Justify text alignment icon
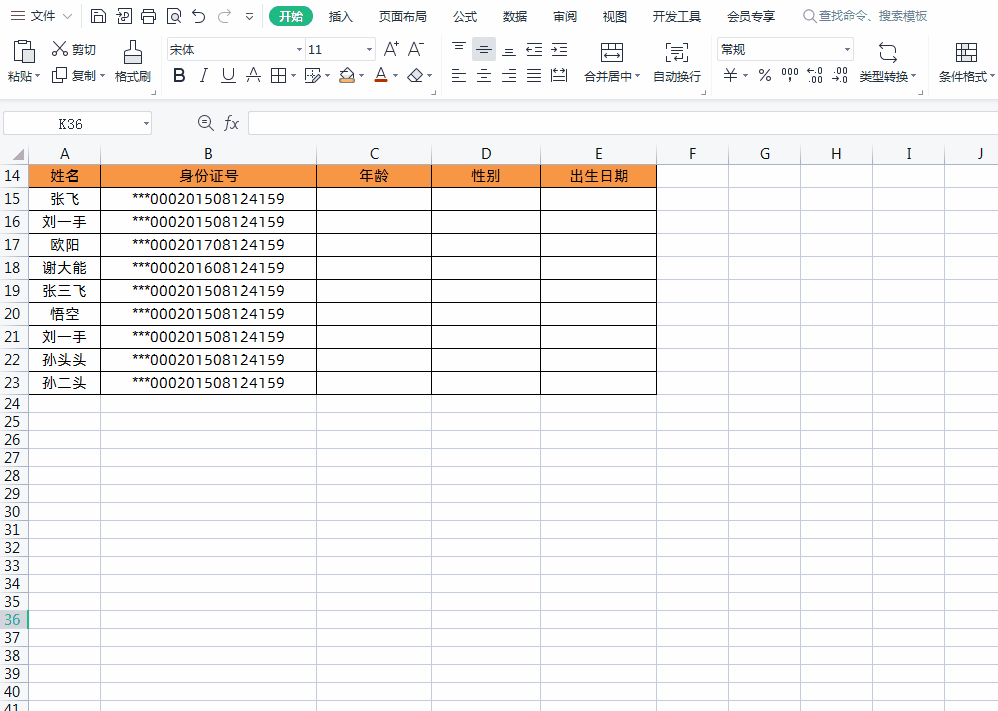The width and height of the screenshot is (998, 711). [x=534, y=76]
